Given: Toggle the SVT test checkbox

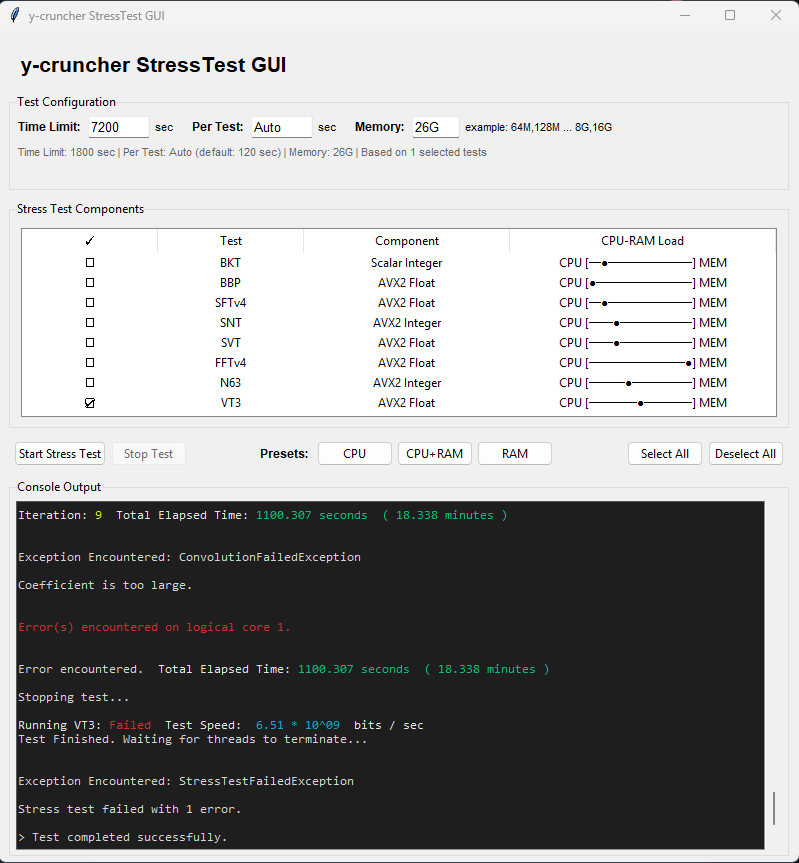Looking at the screenshot, I should pos(90,343).
